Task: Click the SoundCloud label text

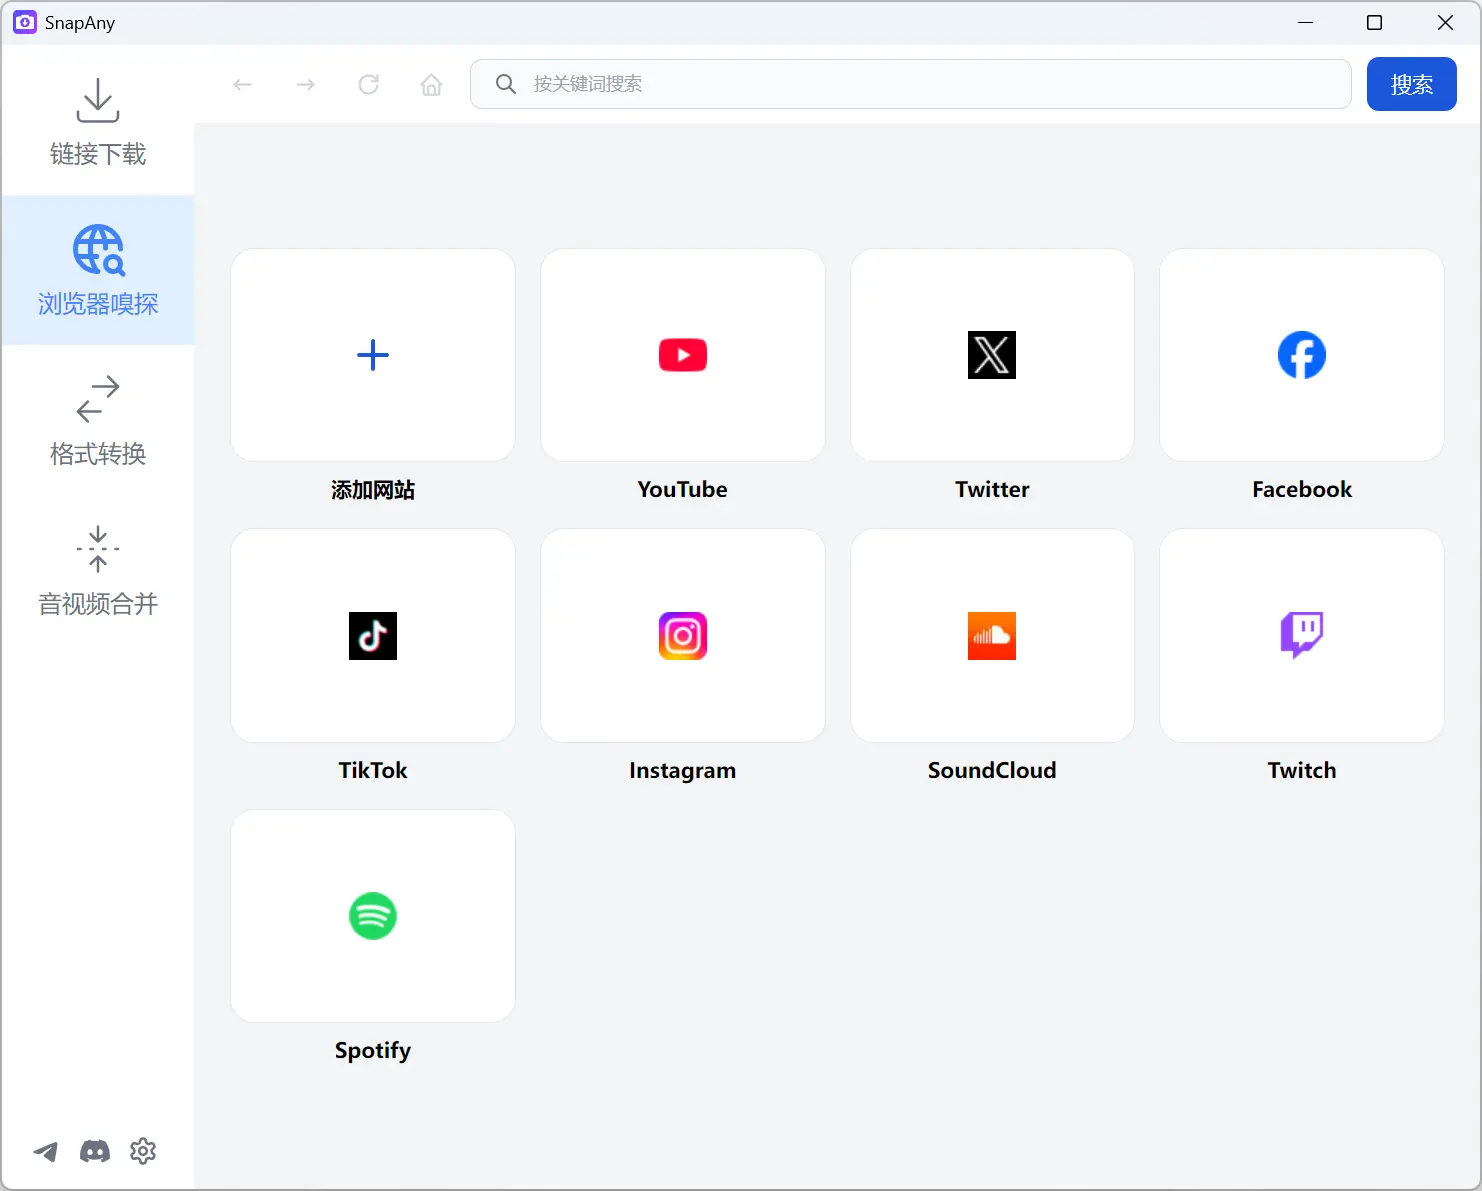Action: (x=992, y=770)
